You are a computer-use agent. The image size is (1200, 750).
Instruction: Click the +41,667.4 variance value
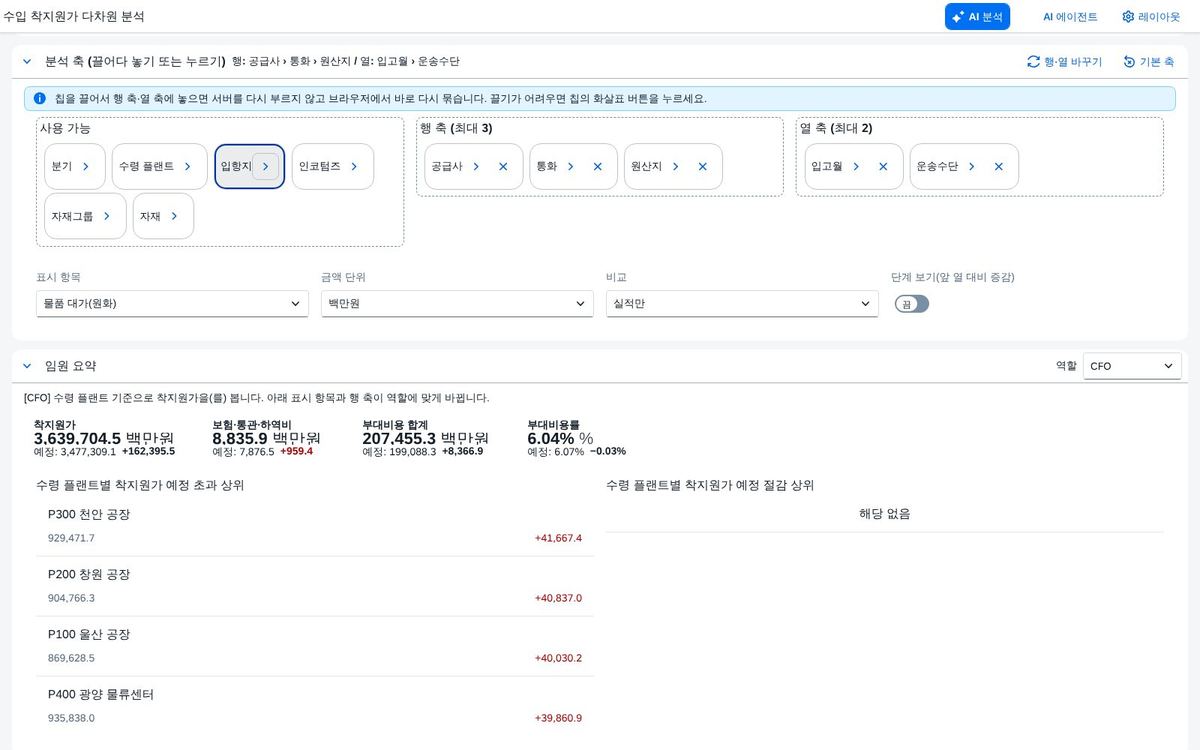tap(558, 538)
